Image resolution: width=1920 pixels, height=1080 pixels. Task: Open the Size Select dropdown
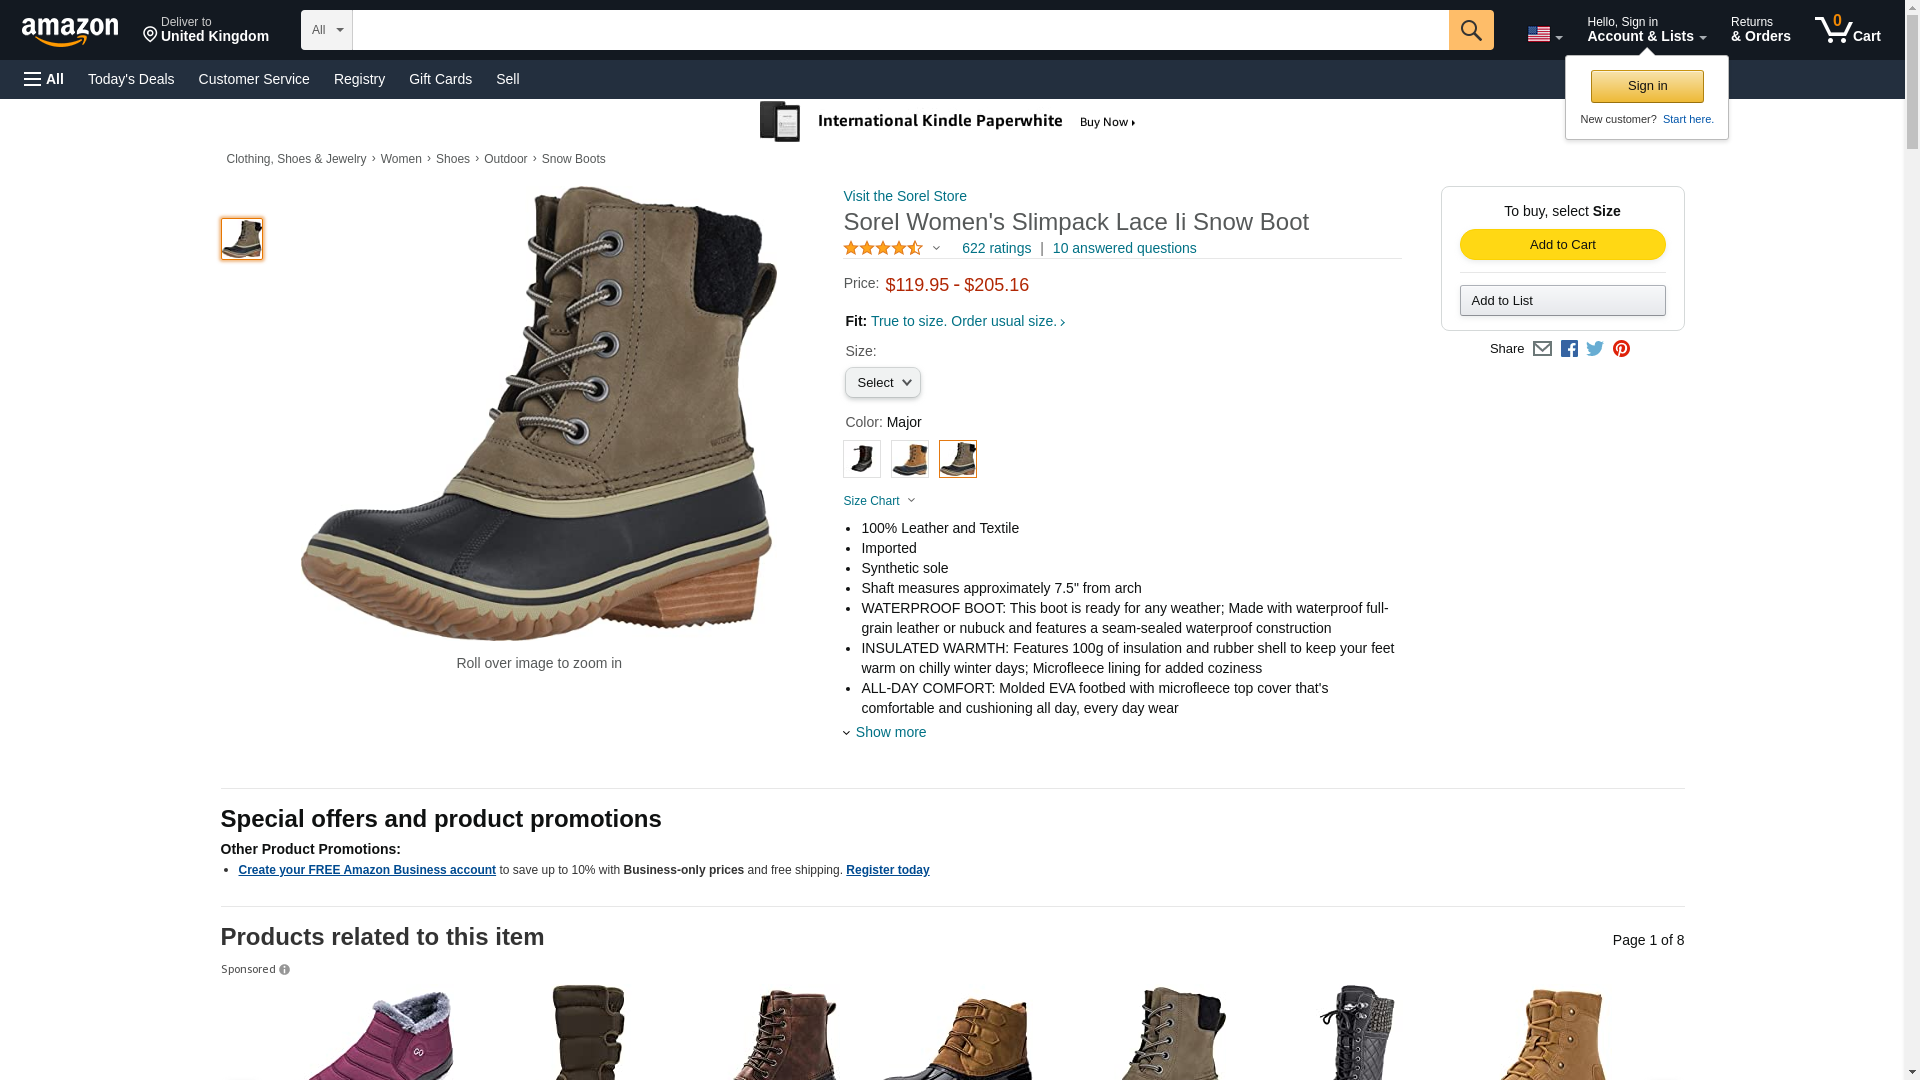pos(882,383)
